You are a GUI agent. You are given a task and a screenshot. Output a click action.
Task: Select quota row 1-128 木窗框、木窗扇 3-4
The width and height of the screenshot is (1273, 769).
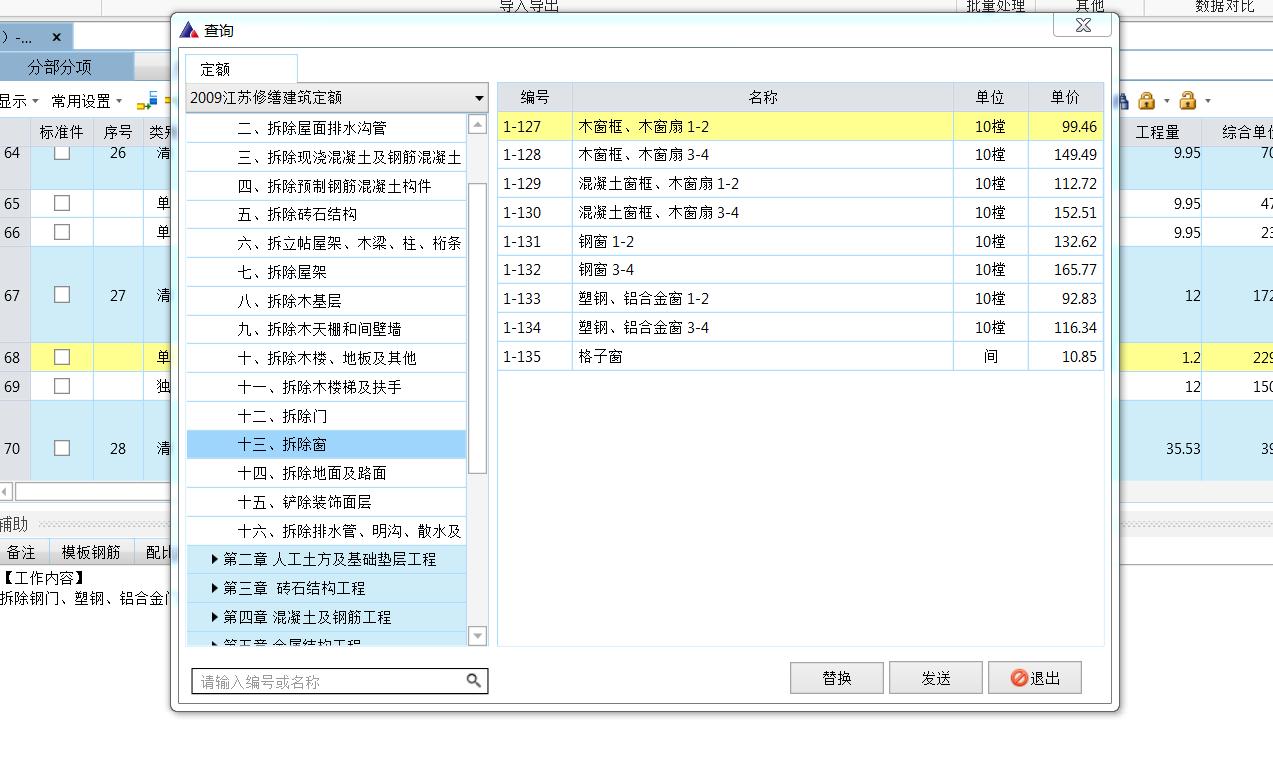[x=800, y=155]
